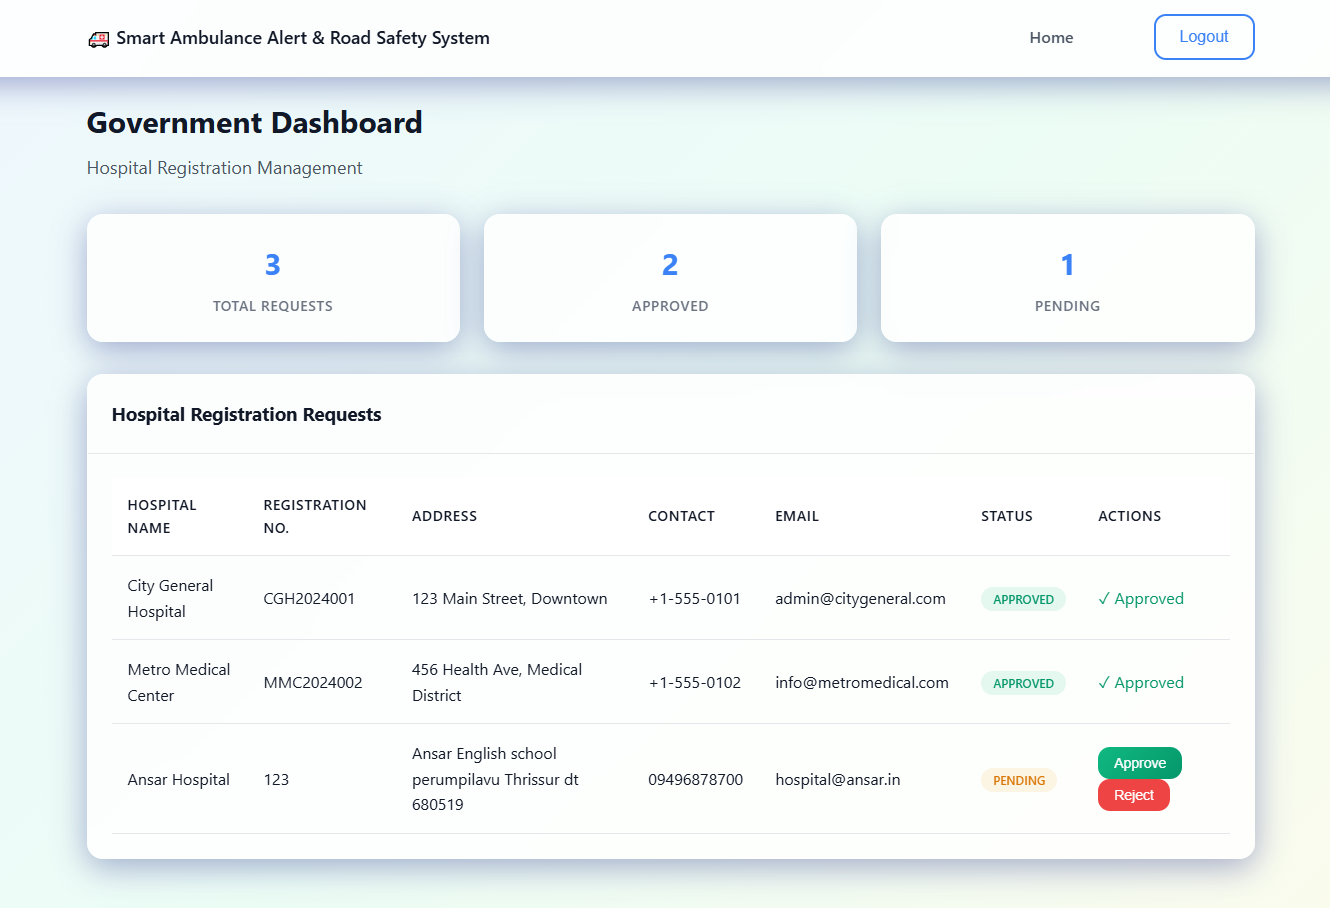Click the Hospital Name column header
The image size is (1330, 908).
click(x=162, y=516)
